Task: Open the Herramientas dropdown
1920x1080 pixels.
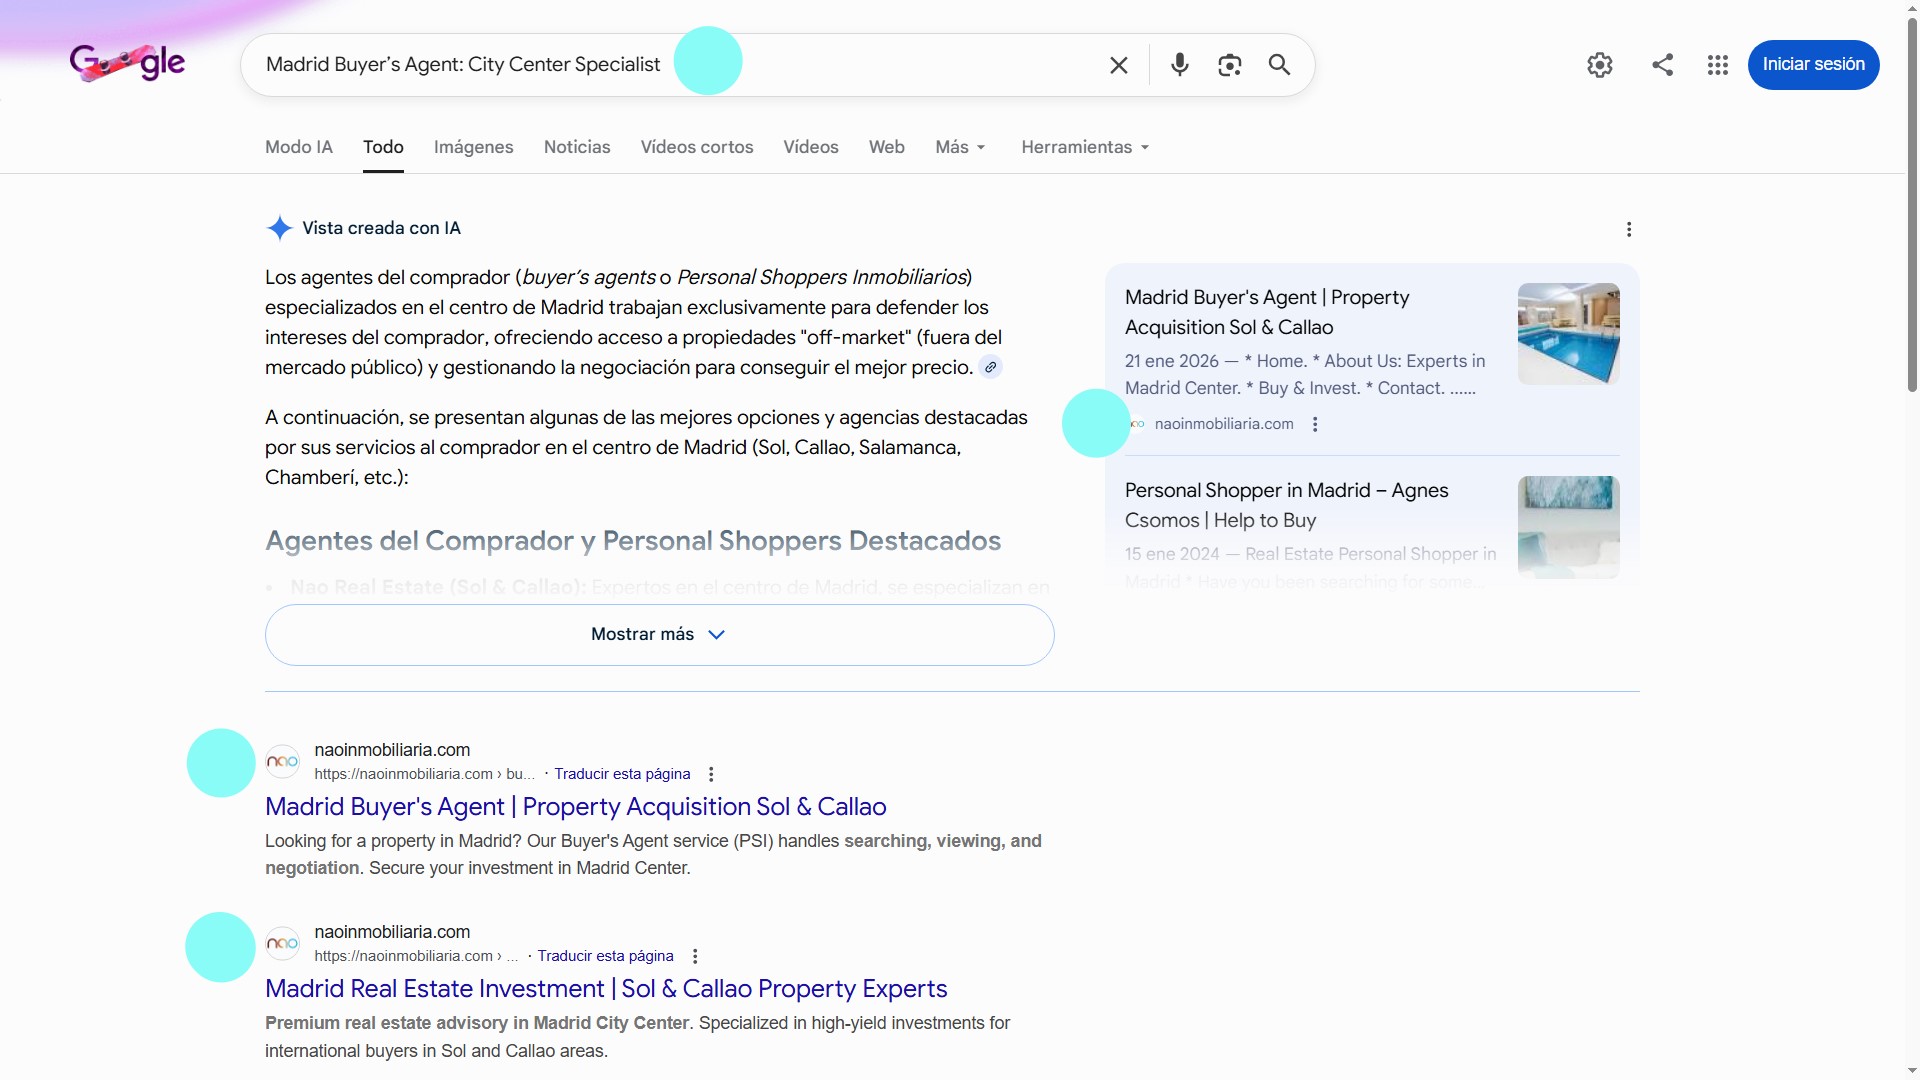Action: 1085,147
